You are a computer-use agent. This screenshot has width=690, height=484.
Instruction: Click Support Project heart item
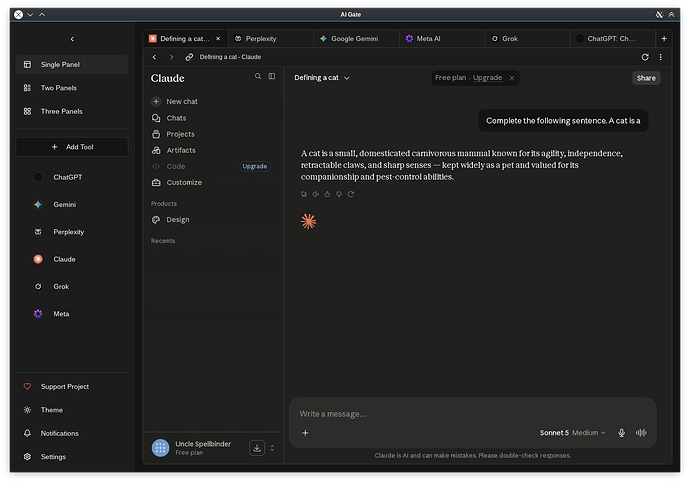[x=72, y=386]
